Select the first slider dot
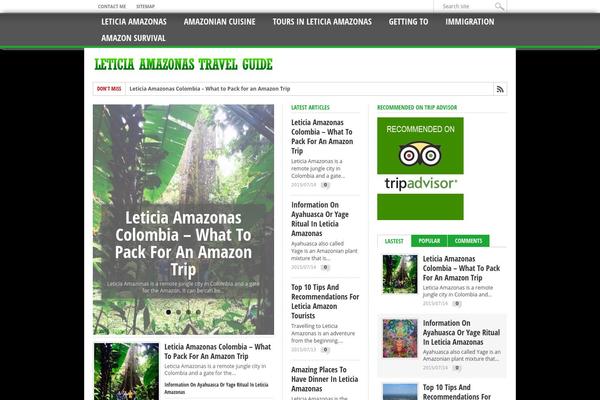600x400 pixels. coord(168,312)
